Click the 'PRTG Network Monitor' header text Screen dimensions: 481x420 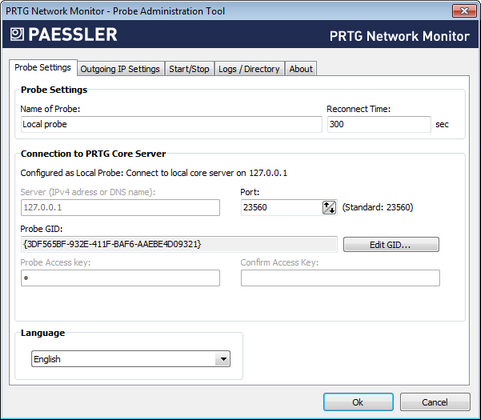click(399, 36)
